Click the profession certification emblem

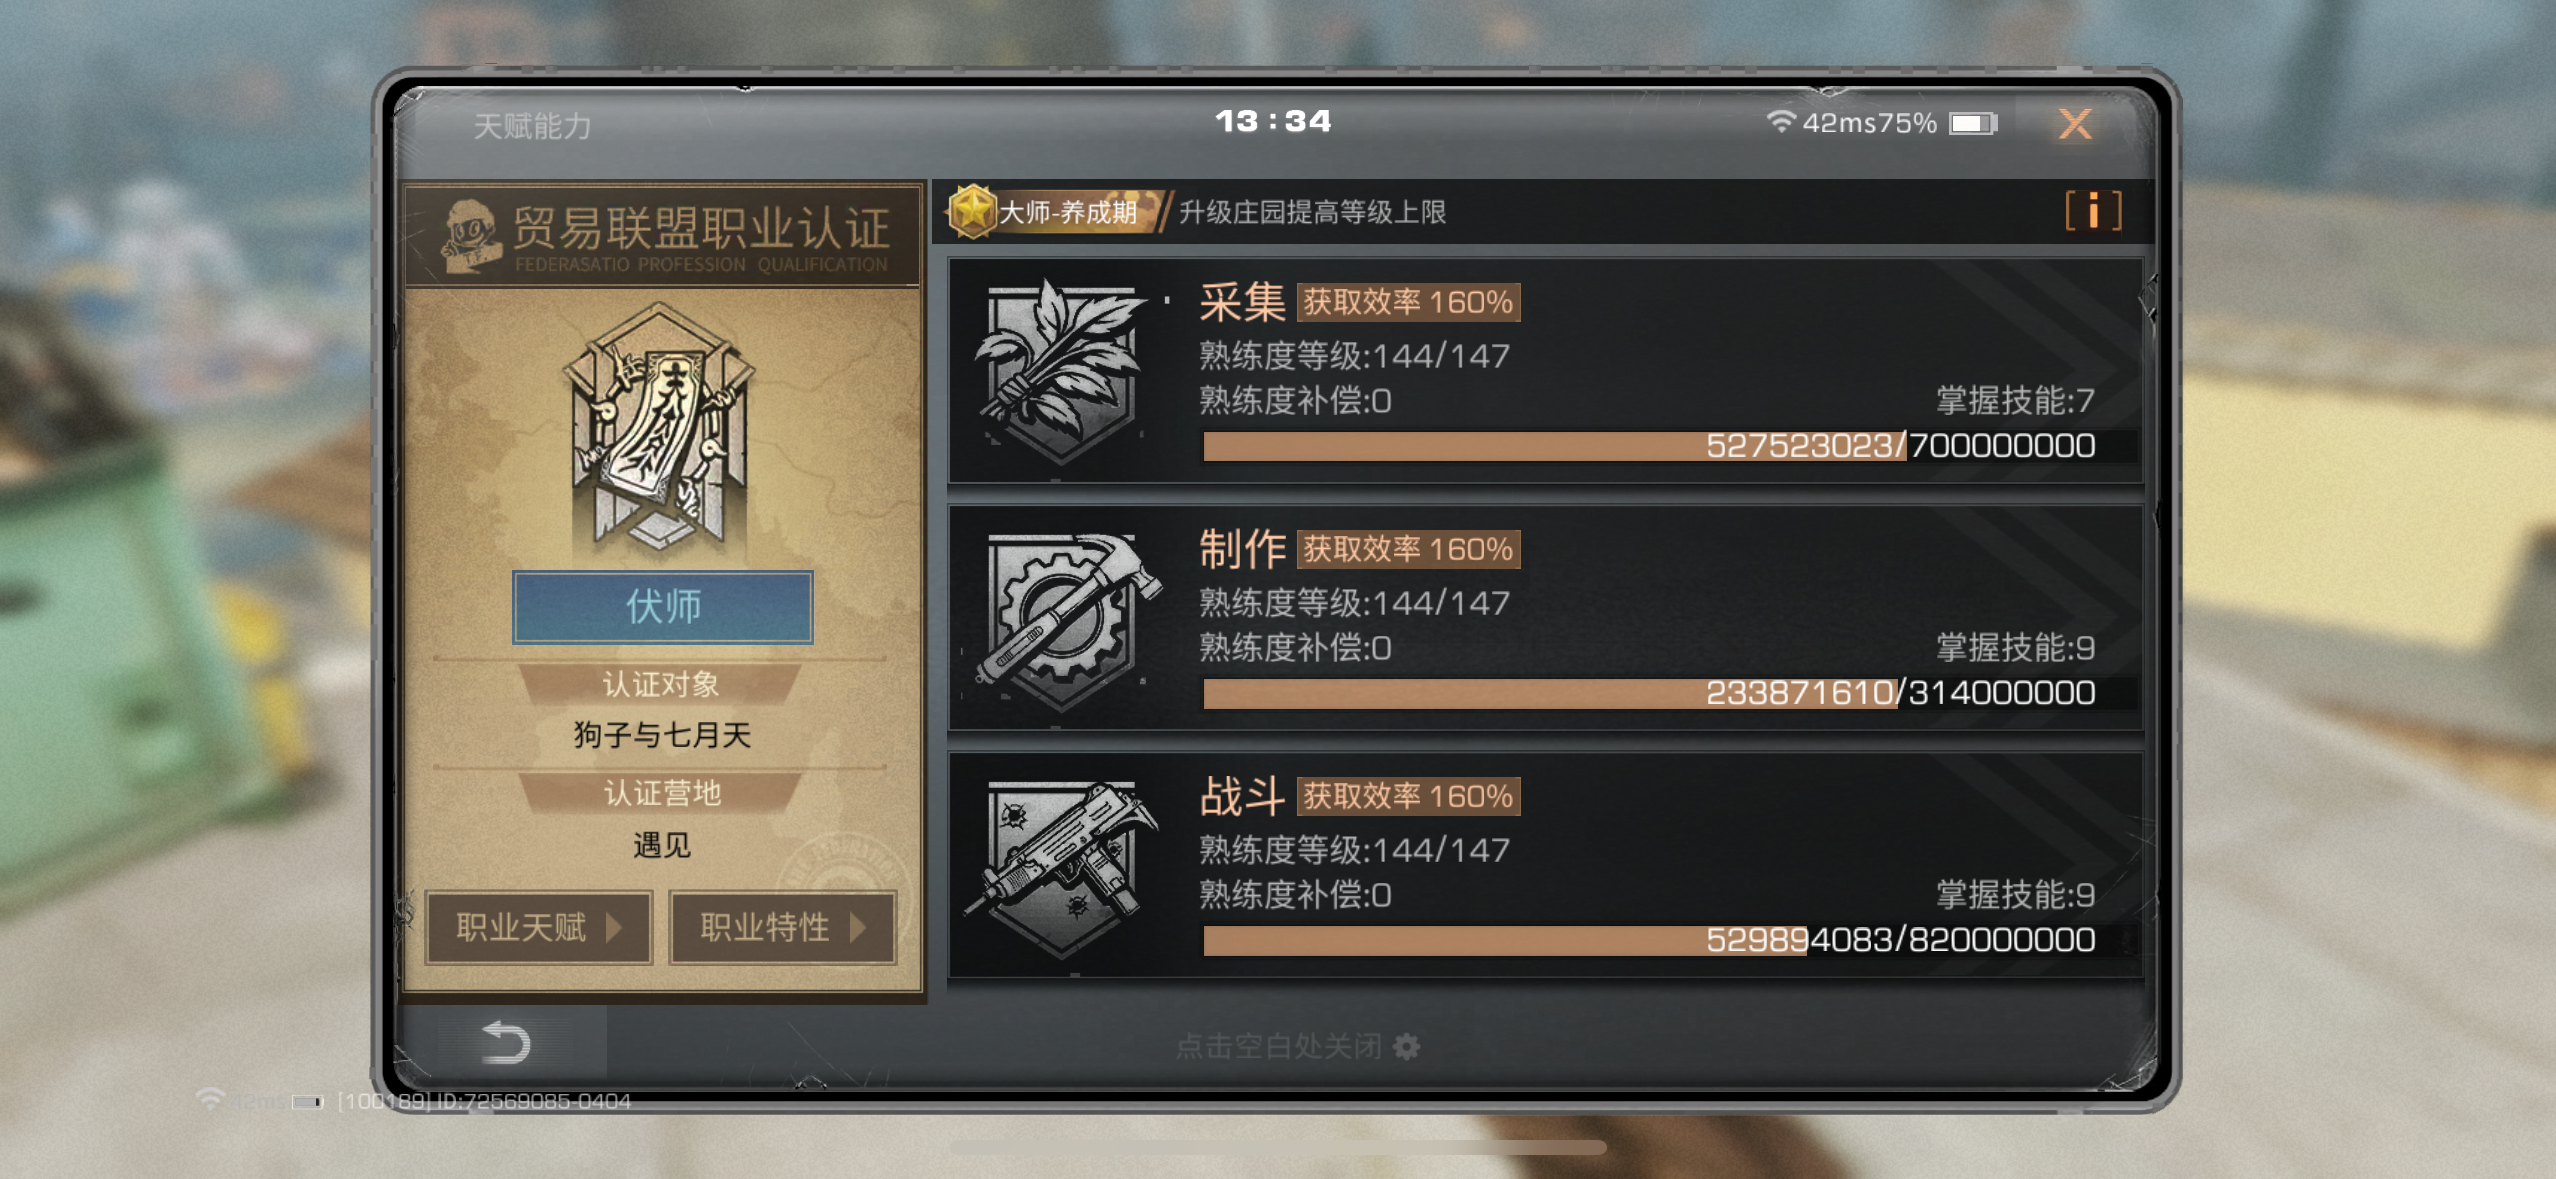point(660,430)
